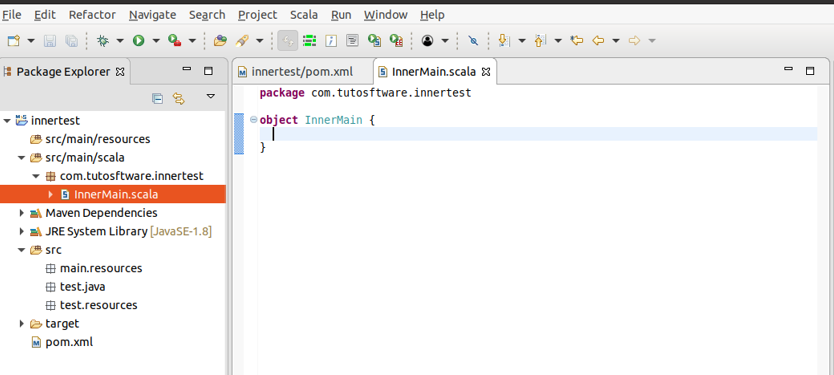Open the New wizard dropdown arrow

[31, 40]
